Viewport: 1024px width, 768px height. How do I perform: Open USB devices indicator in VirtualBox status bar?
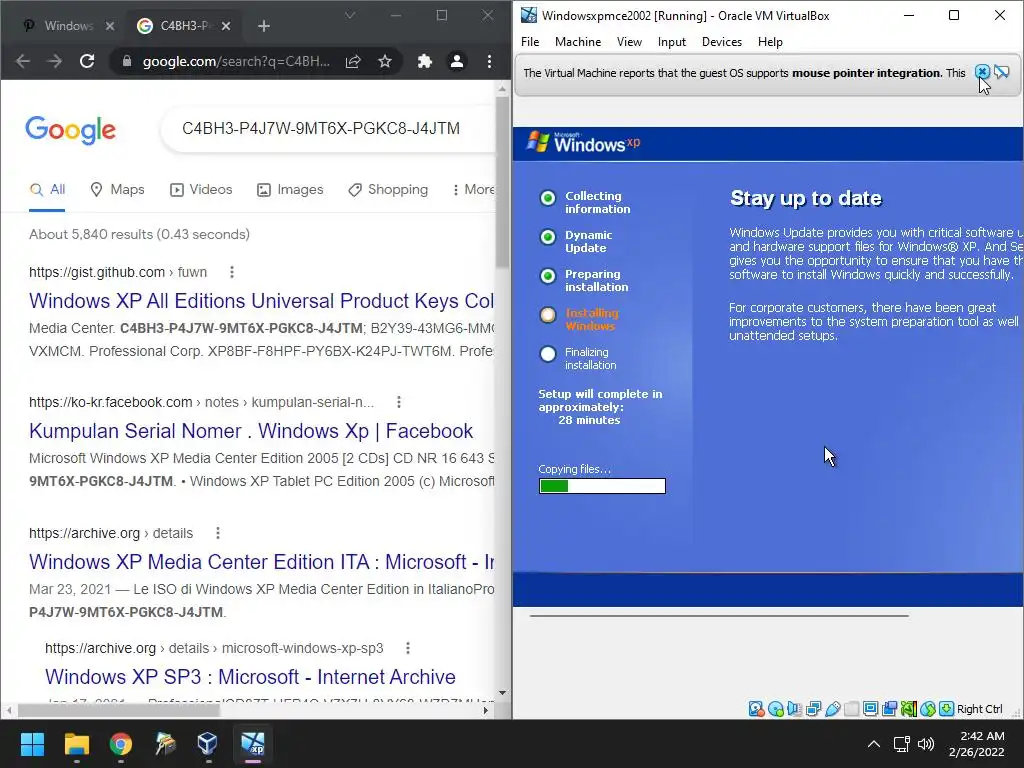pos(833,709)
